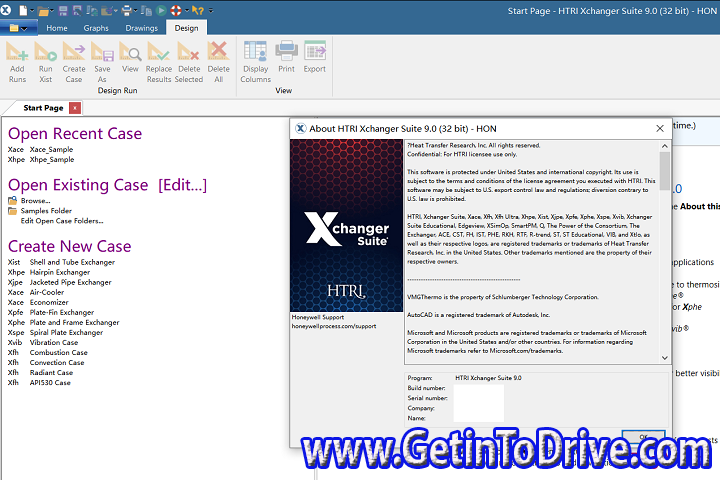720x480 pixels.
Task: Open the yellow File application menu button
Action: pyautogui.click(x=18, y=28)
